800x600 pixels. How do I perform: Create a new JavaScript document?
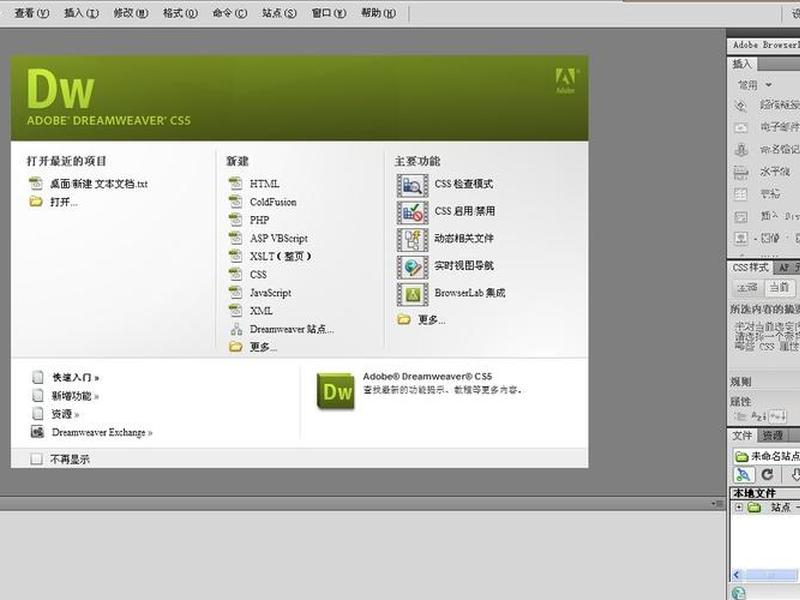pyautogui.click(x=270, y=293)
